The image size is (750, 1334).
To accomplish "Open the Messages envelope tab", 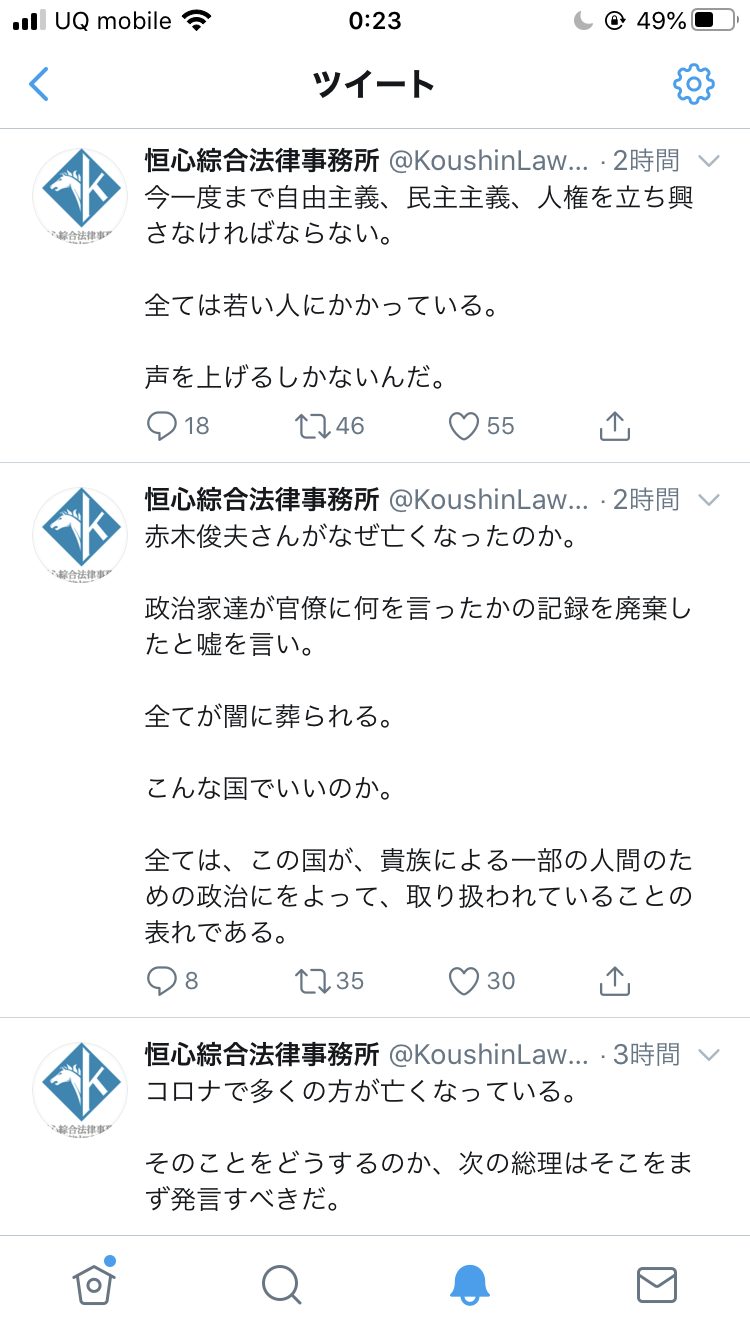I will coord(657,1284).
